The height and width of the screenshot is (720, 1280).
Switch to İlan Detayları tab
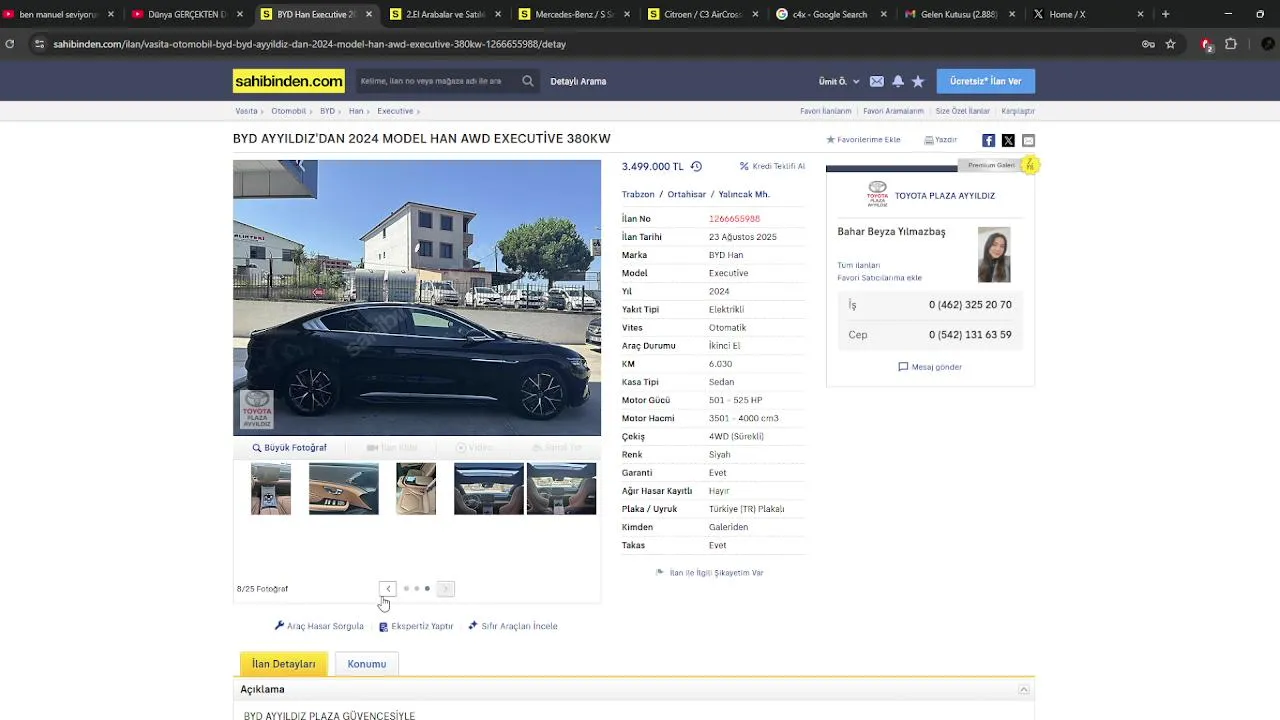click(283, 664)
